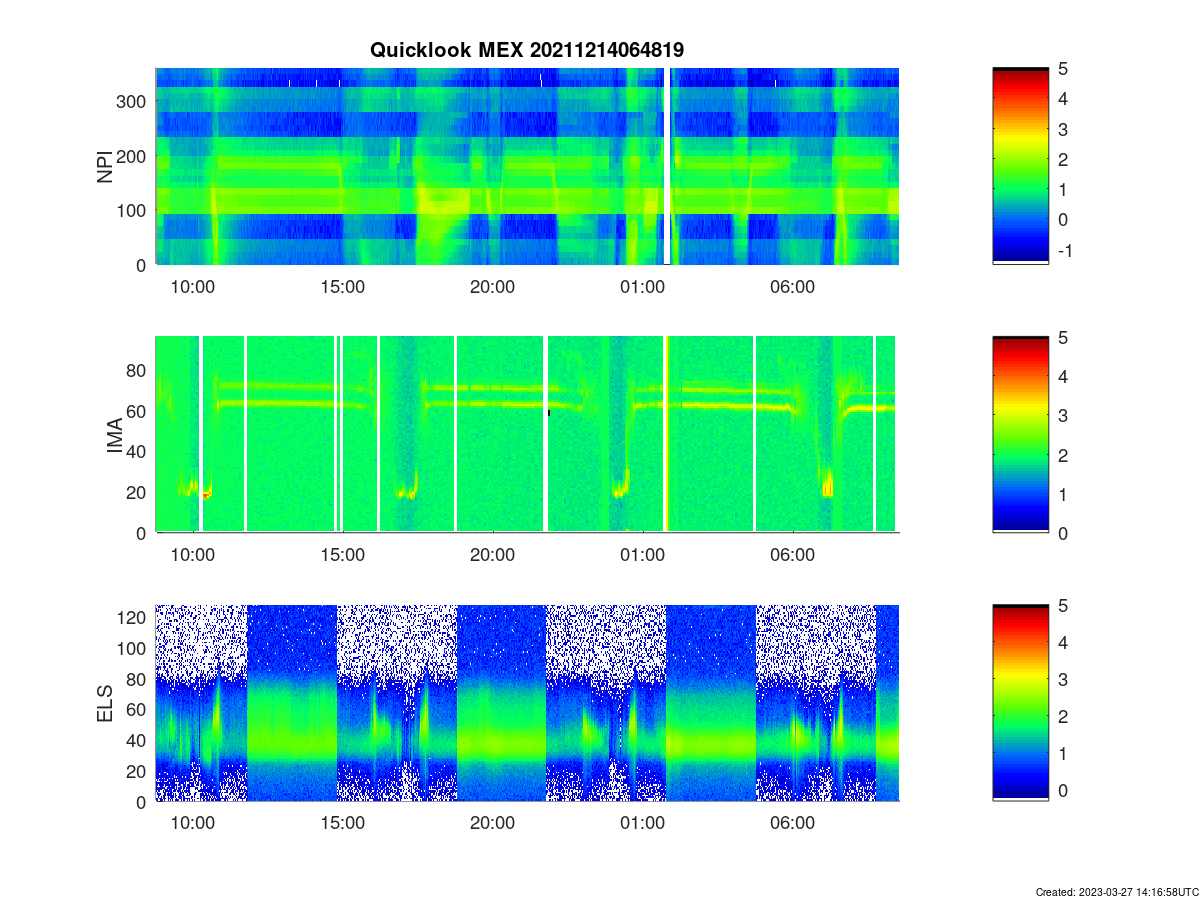Click 06:00 time tick under IMA panel
This screenshot has width=1200, height=900.
[793, 555]
